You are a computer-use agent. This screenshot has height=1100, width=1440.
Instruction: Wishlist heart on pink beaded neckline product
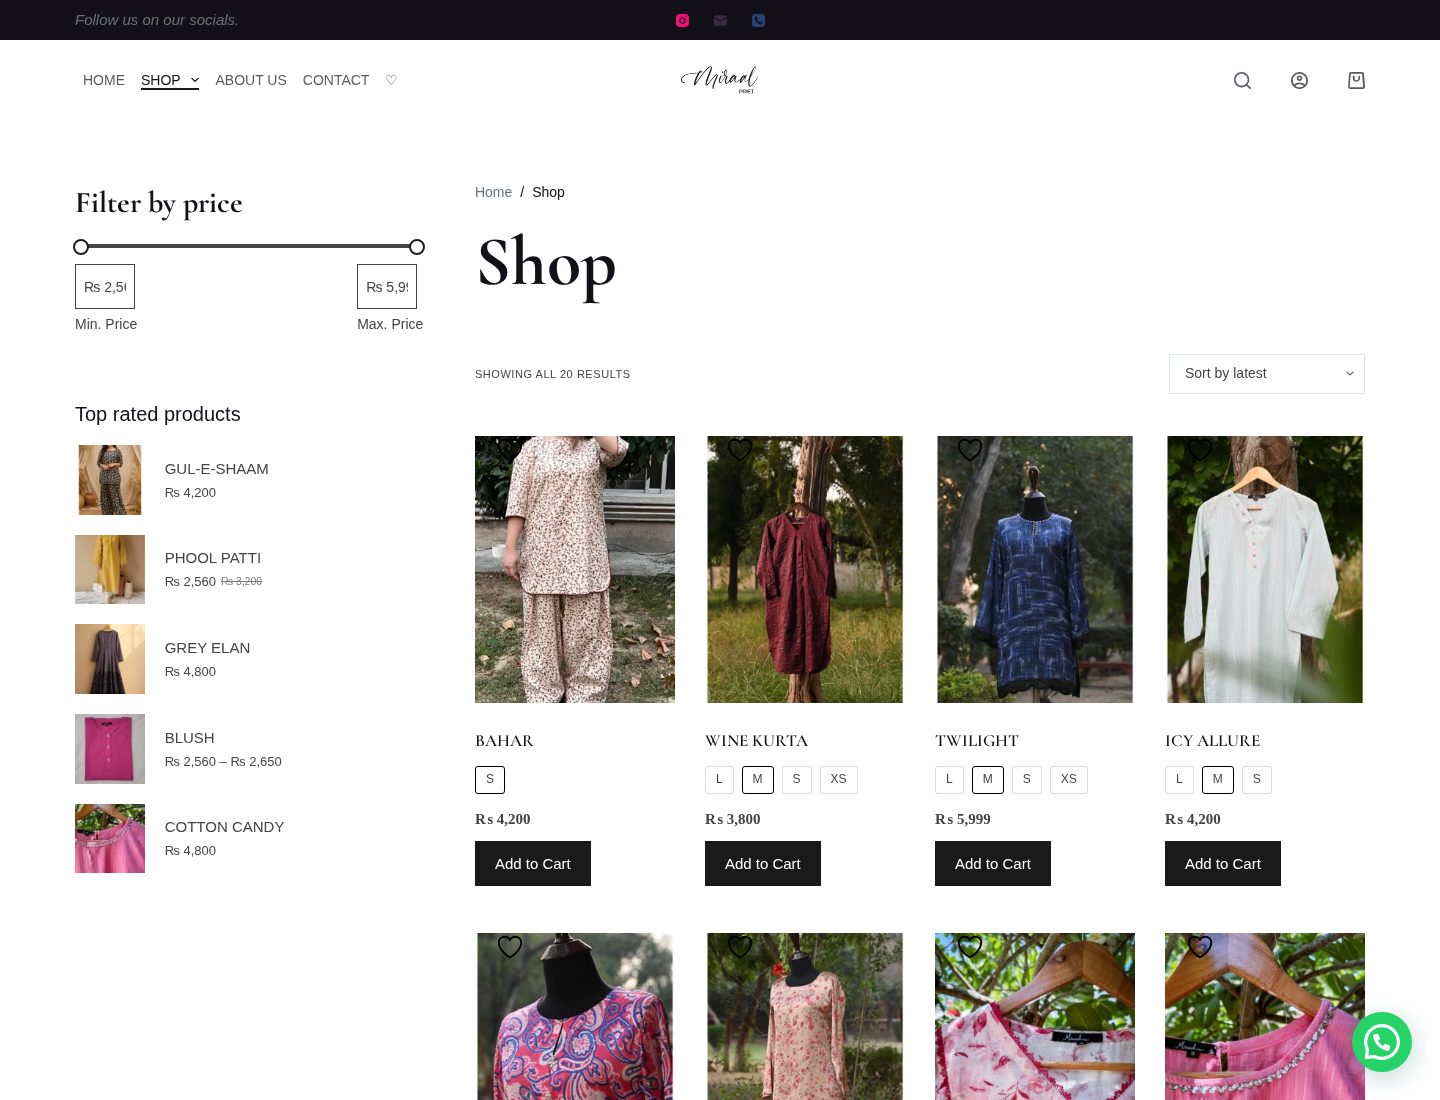point(1200,946)
